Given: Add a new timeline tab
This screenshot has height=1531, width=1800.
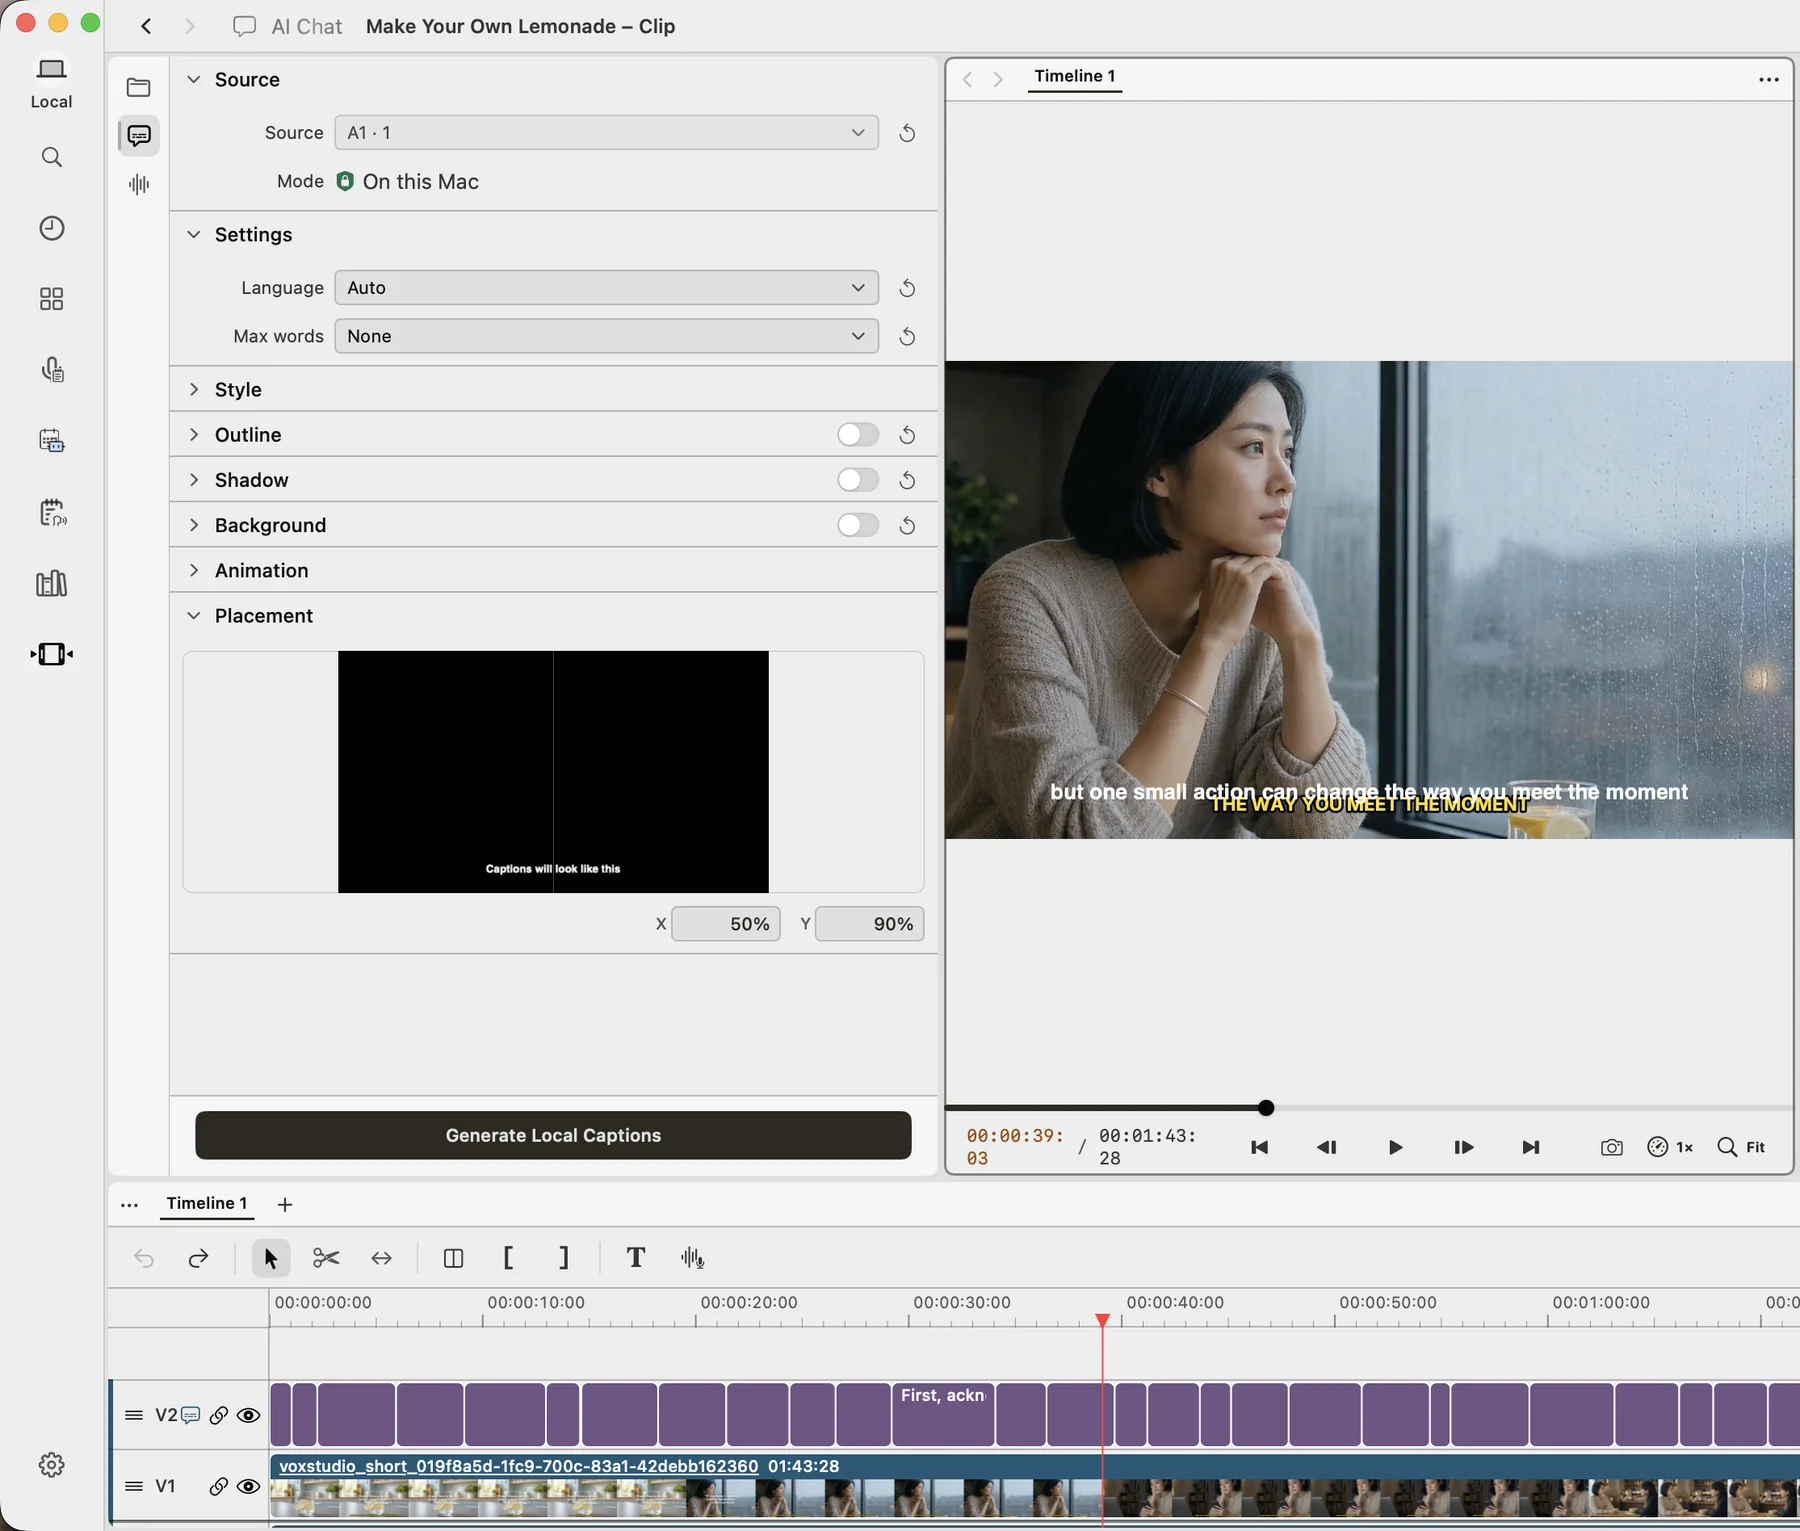Looking at the screenshot, I should click(285, 1204).
